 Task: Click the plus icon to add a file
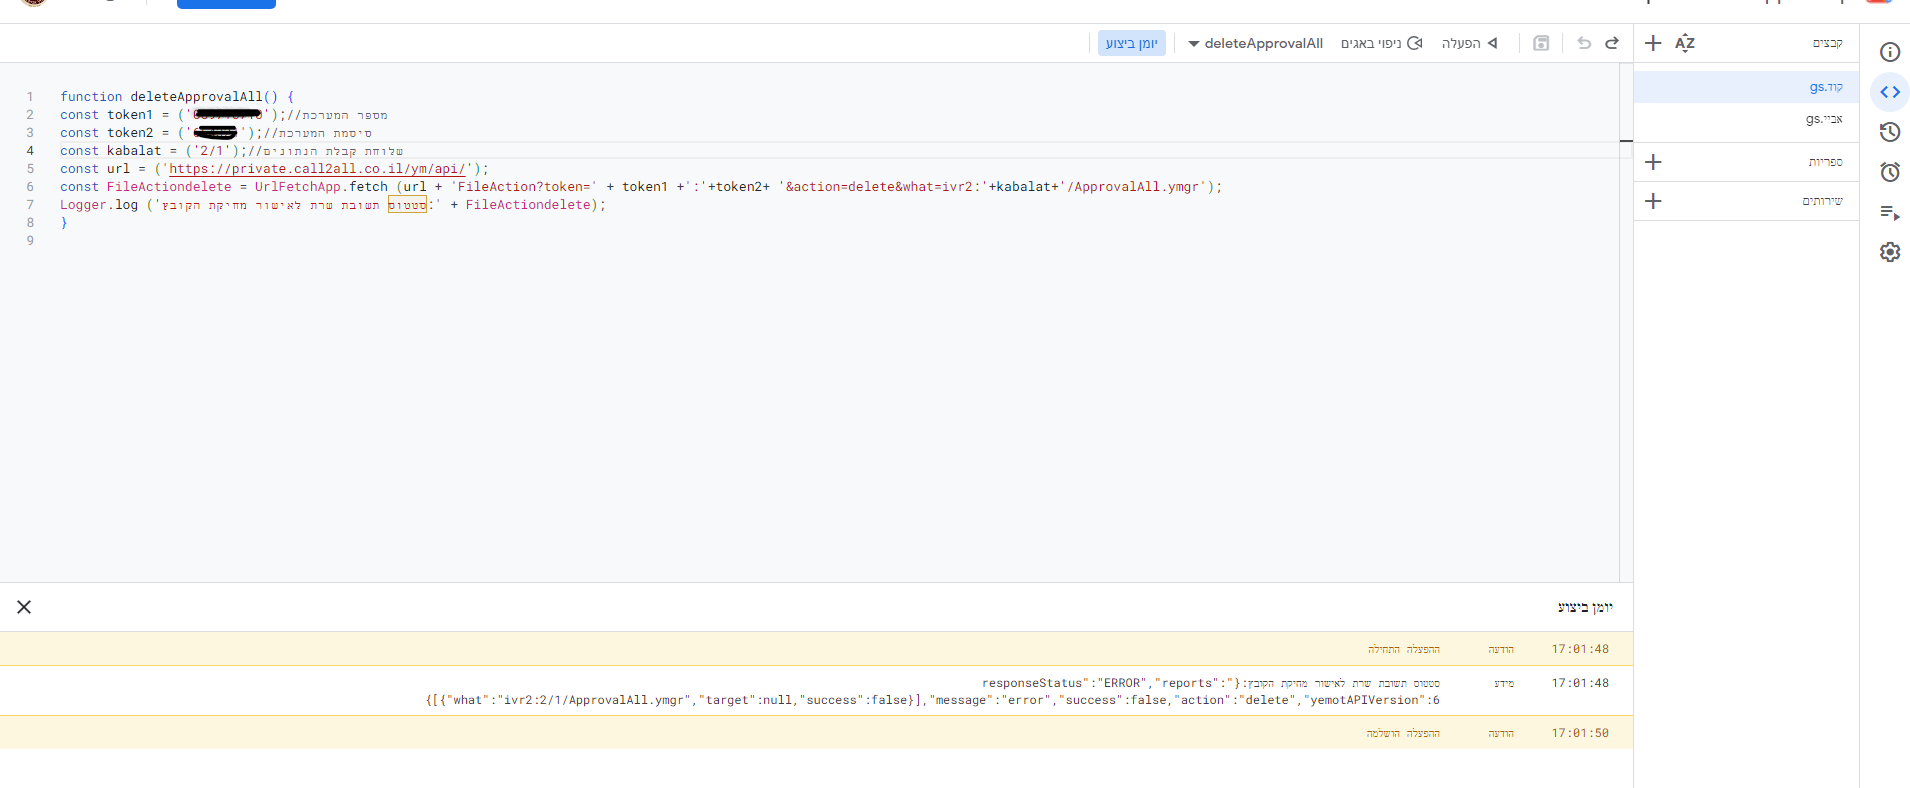(x=1653, y=43)
